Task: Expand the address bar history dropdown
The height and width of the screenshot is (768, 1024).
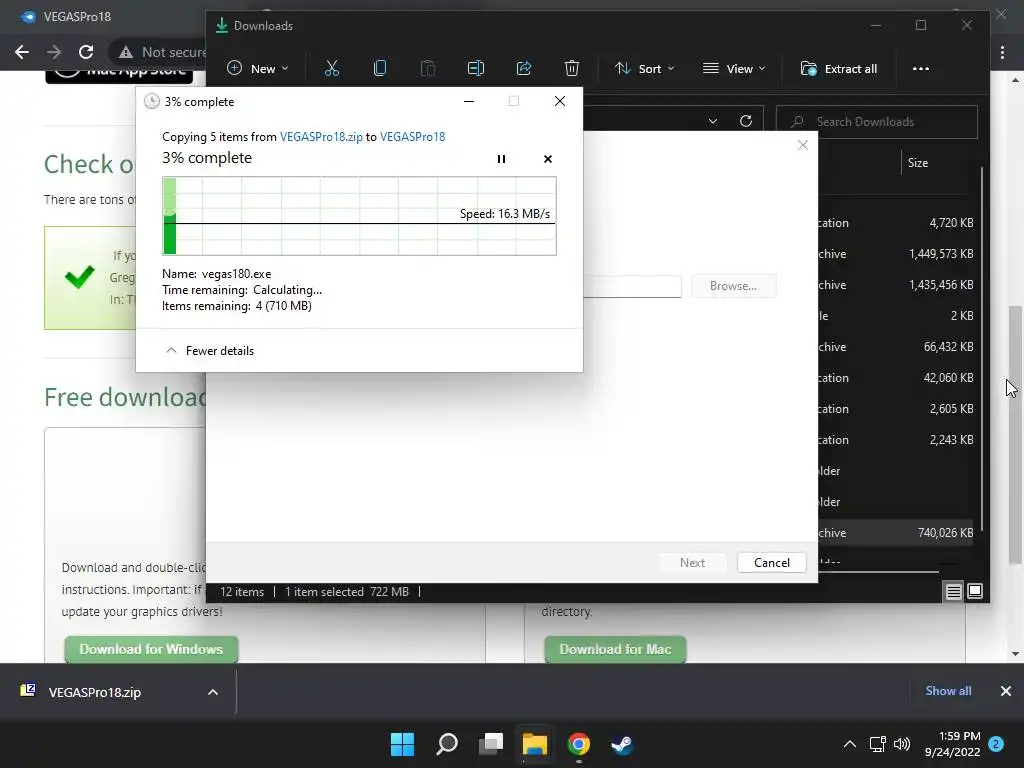Action: [712, 121]
